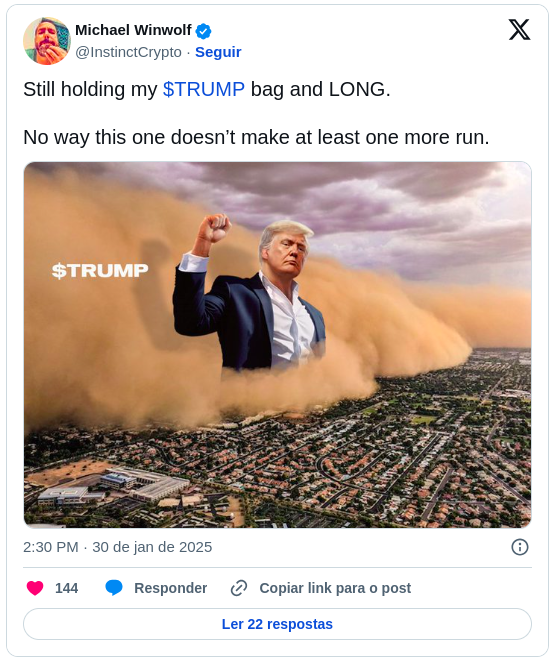Open the $TRUMP cashtag link
This screenshot has height=660, width=554.
pos(204,89)
